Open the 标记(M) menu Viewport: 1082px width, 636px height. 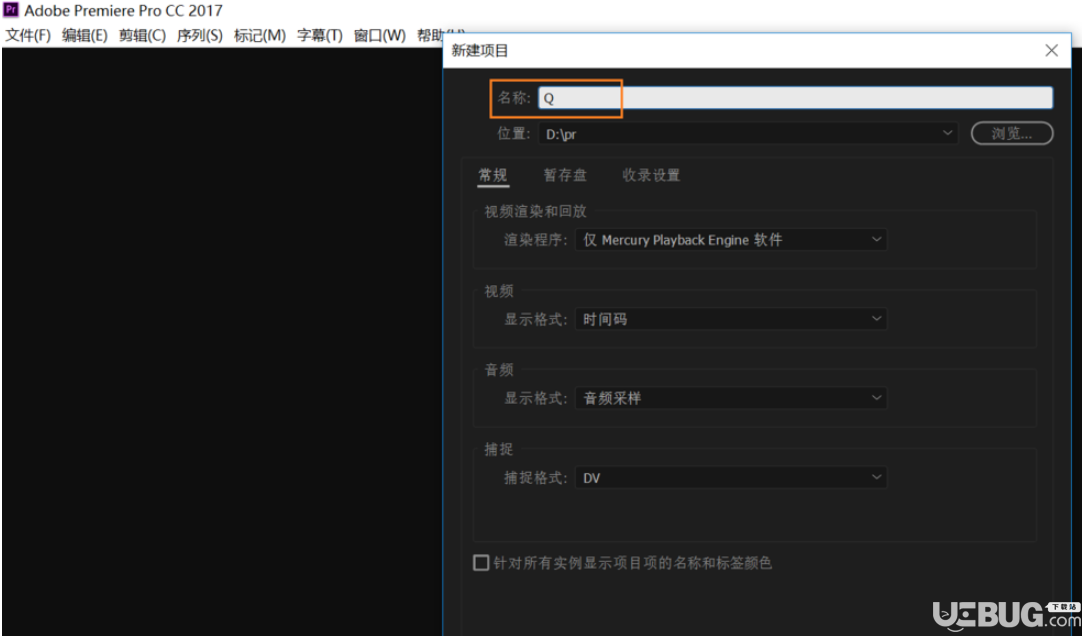259,35
